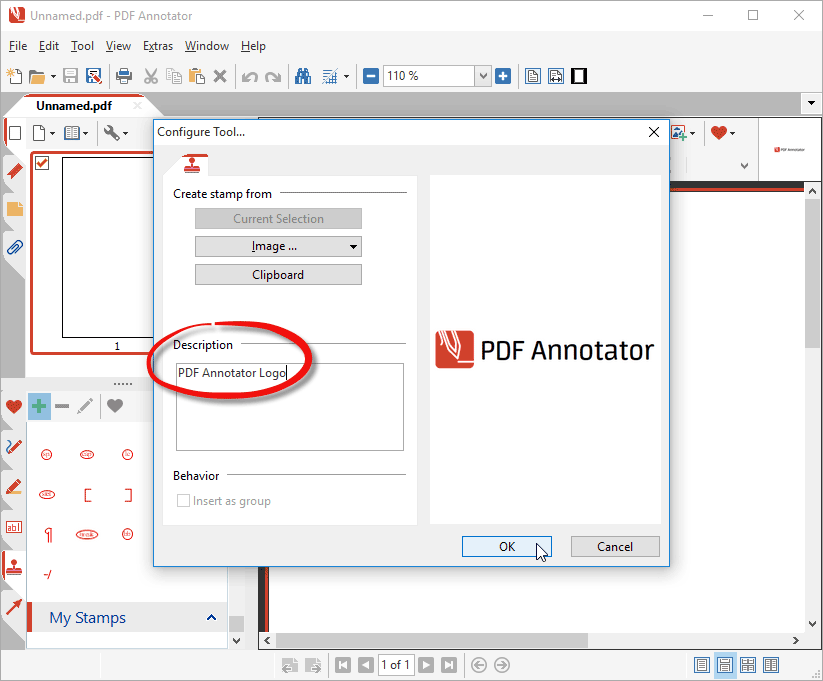823x681 pixels.
Task: Go to the last page button
Action: click(449, 665)
